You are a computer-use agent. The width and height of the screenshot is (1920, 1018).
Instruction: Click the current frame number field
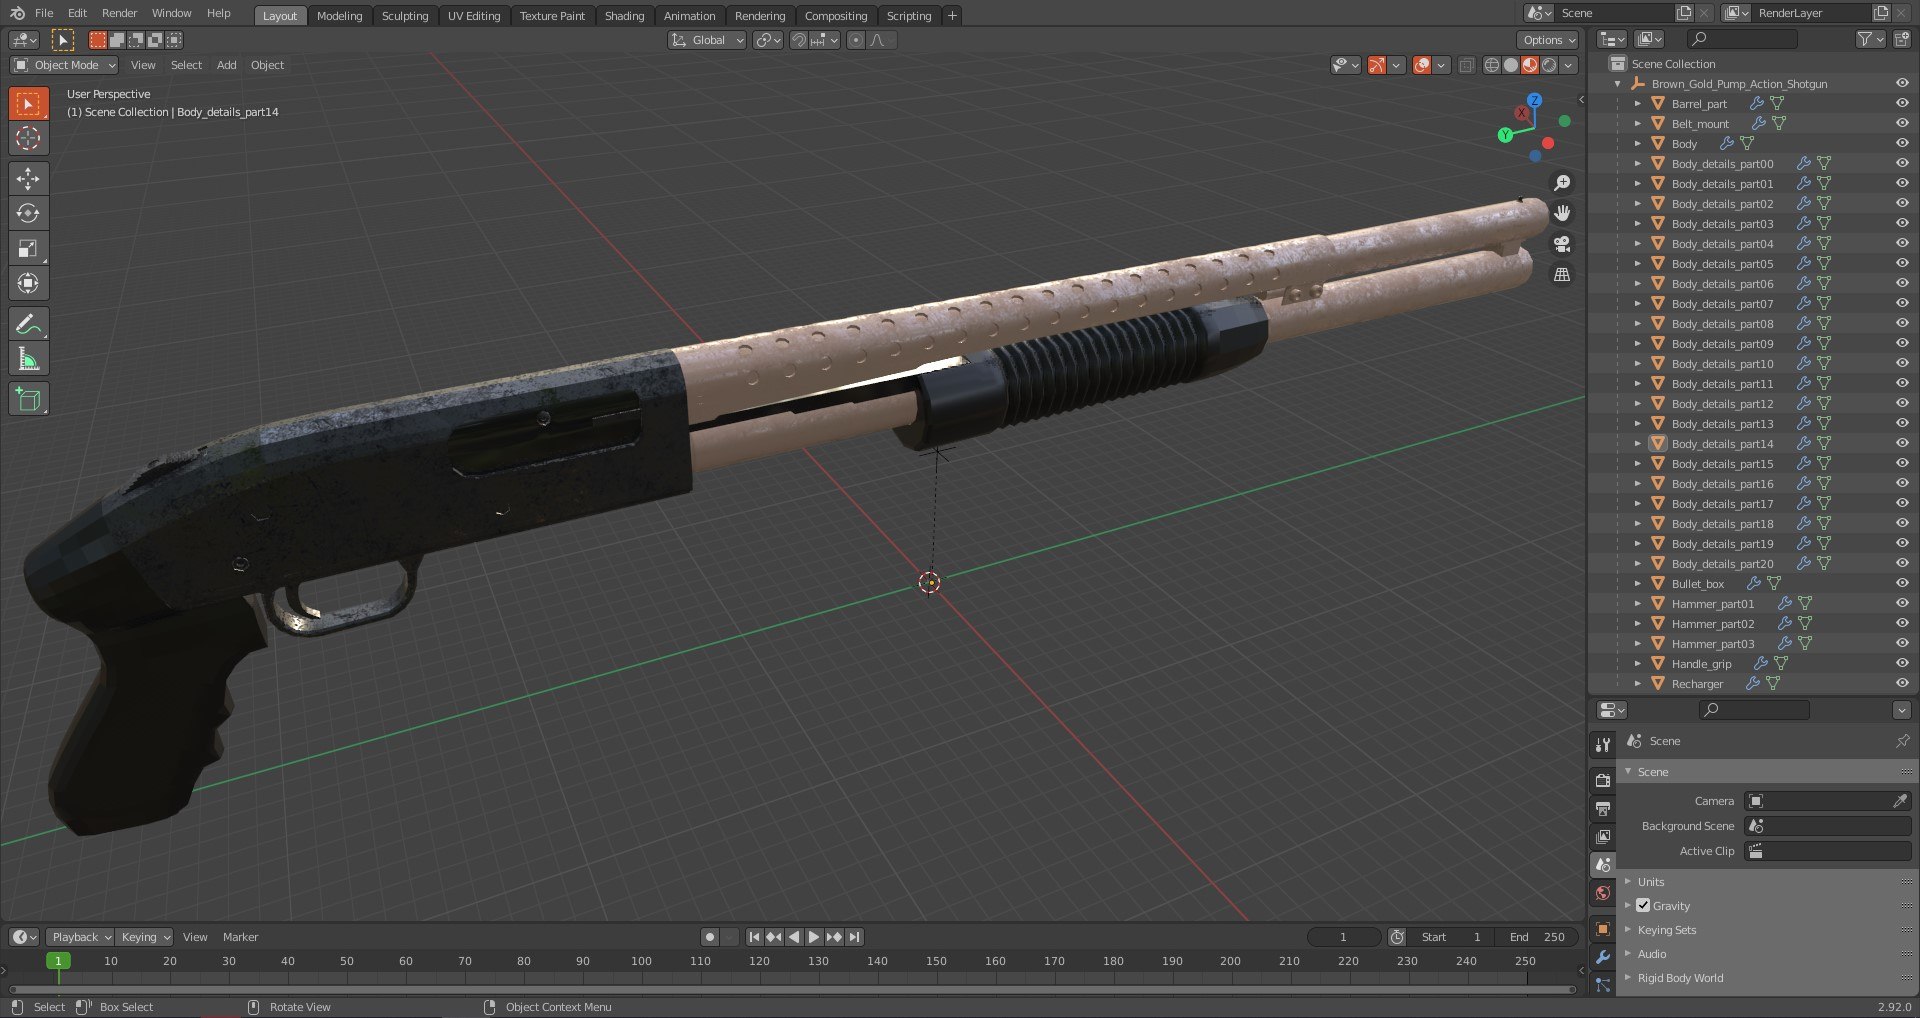(x=1343, y=937)
